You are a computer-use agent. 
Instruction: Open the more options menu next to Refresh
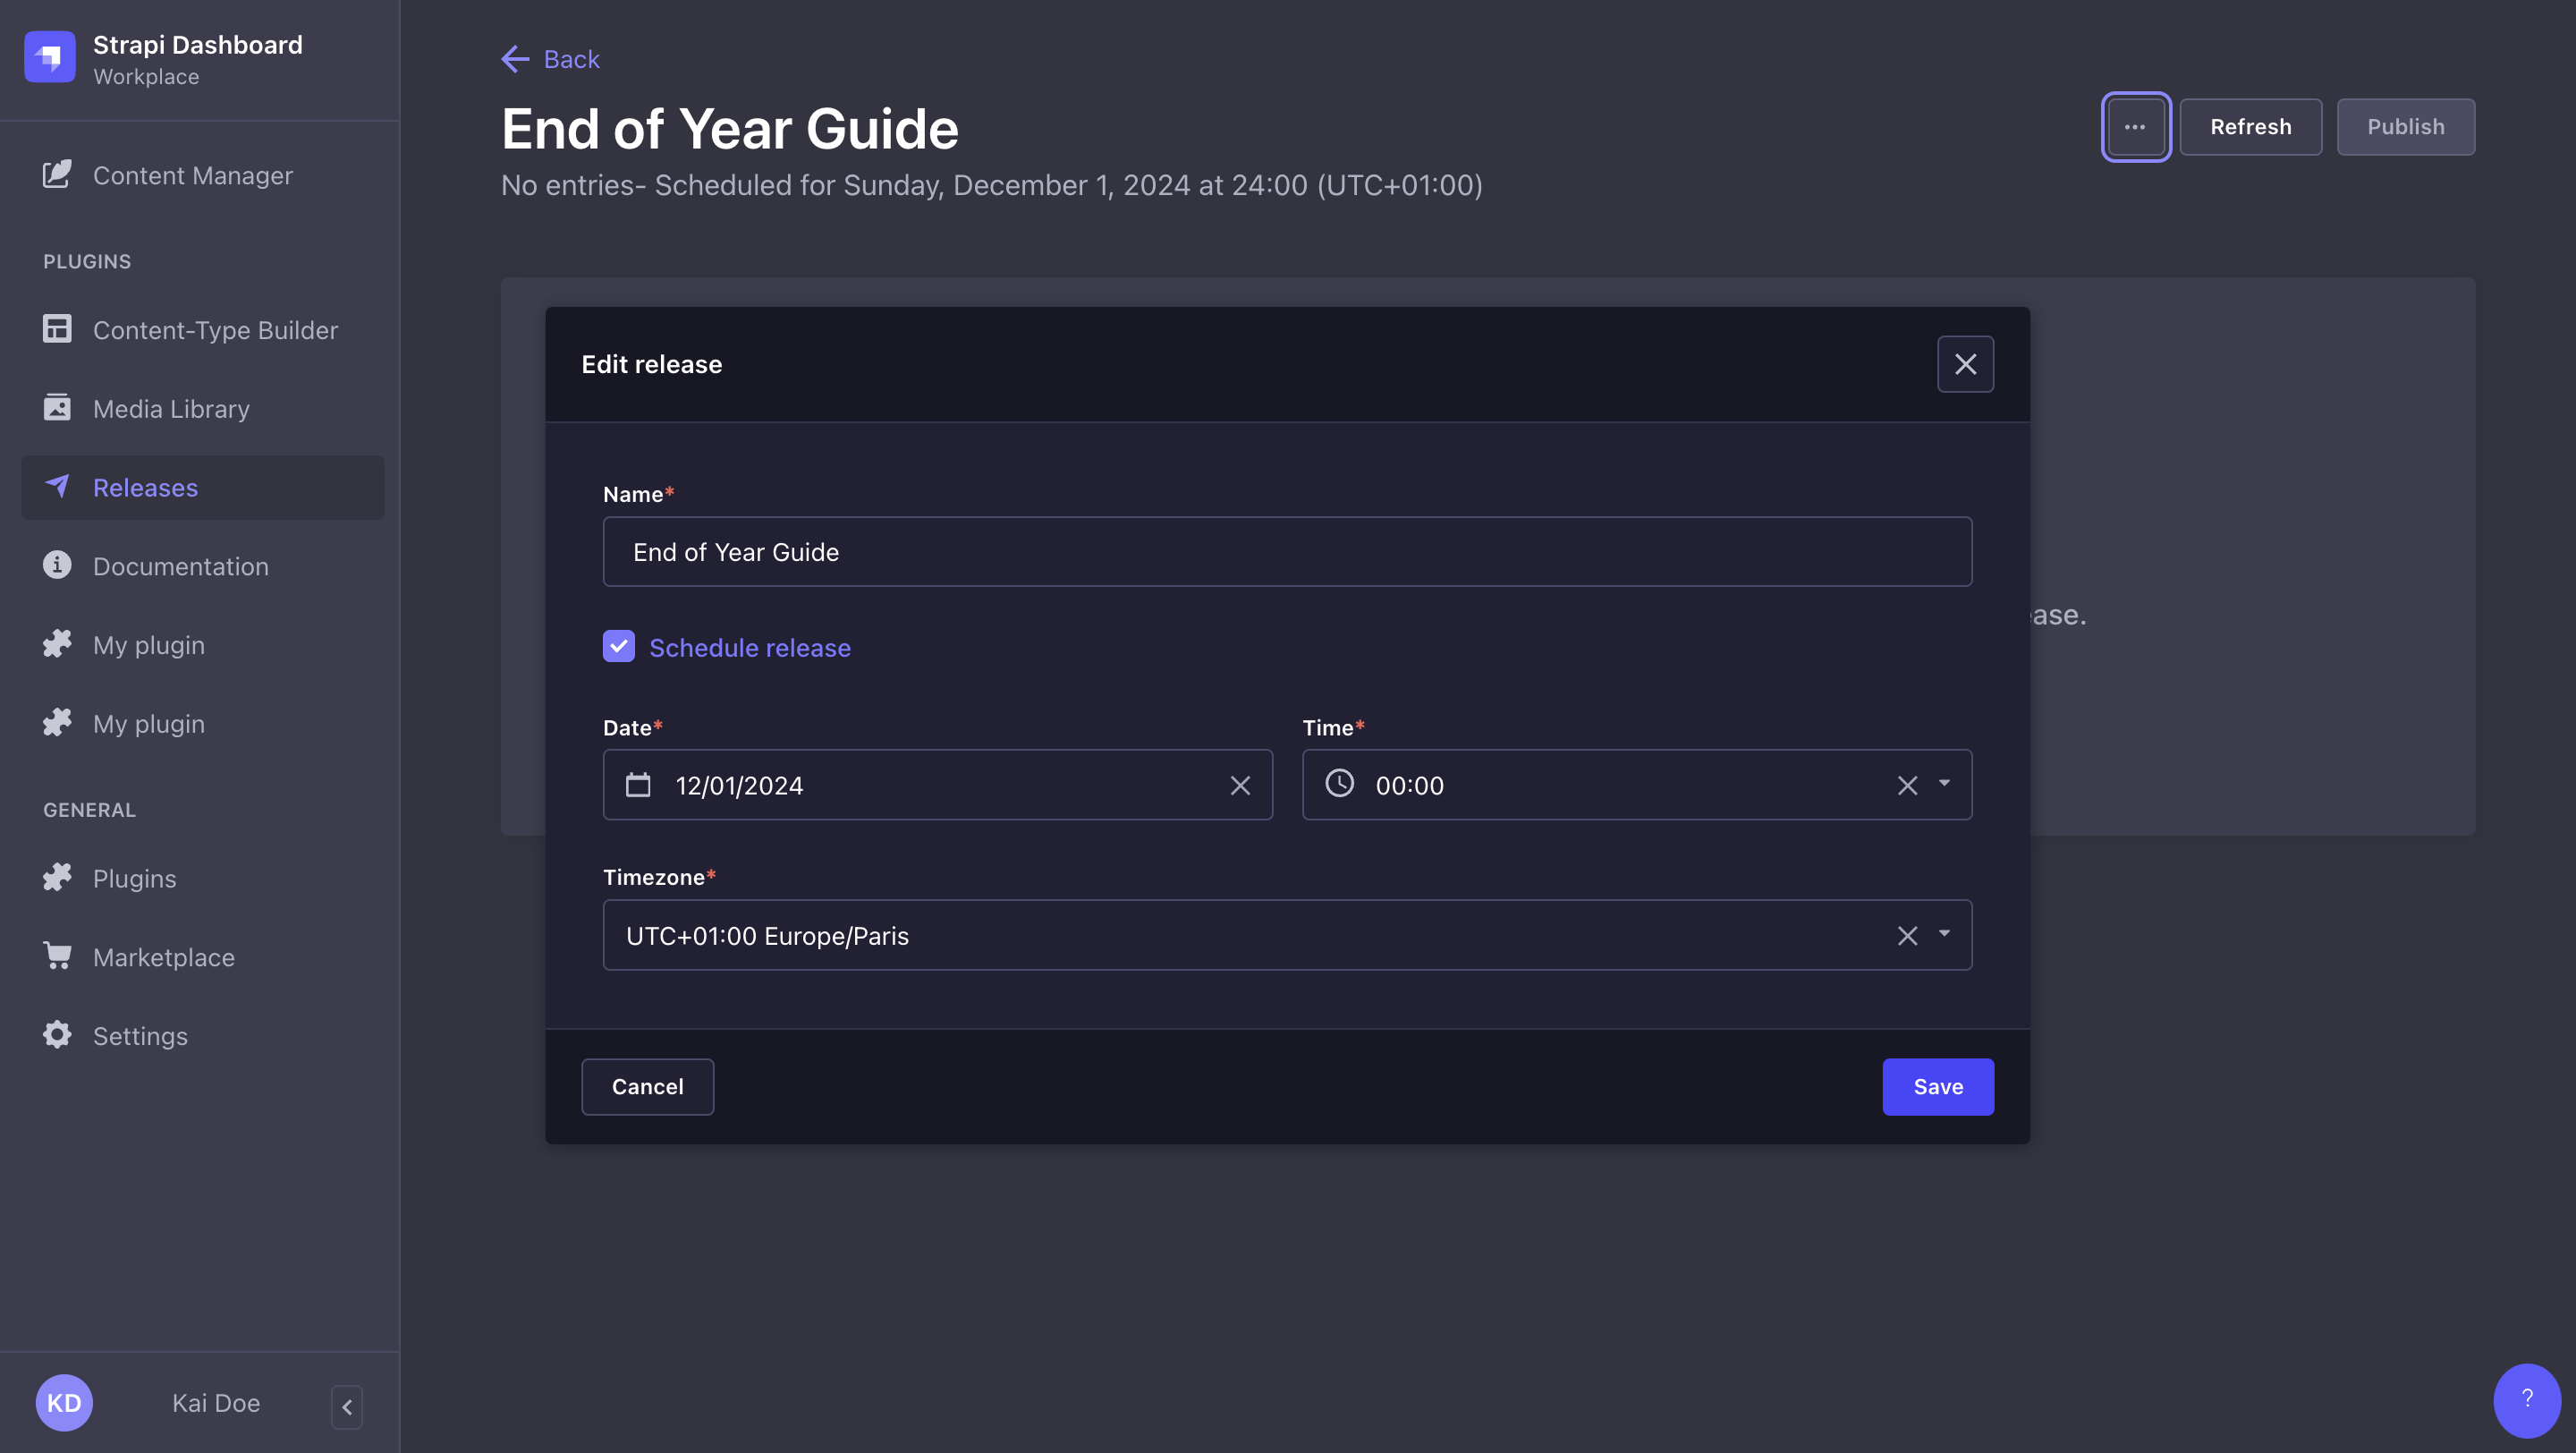point(2135,126)
